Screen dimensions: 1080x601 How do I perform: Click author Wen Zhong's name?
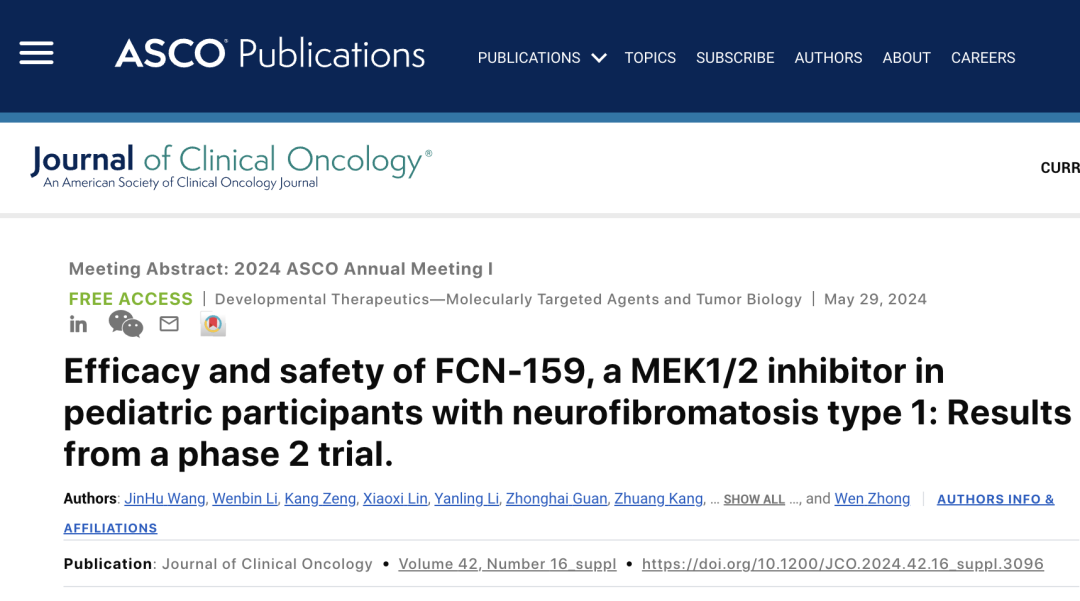pos(872,499)
